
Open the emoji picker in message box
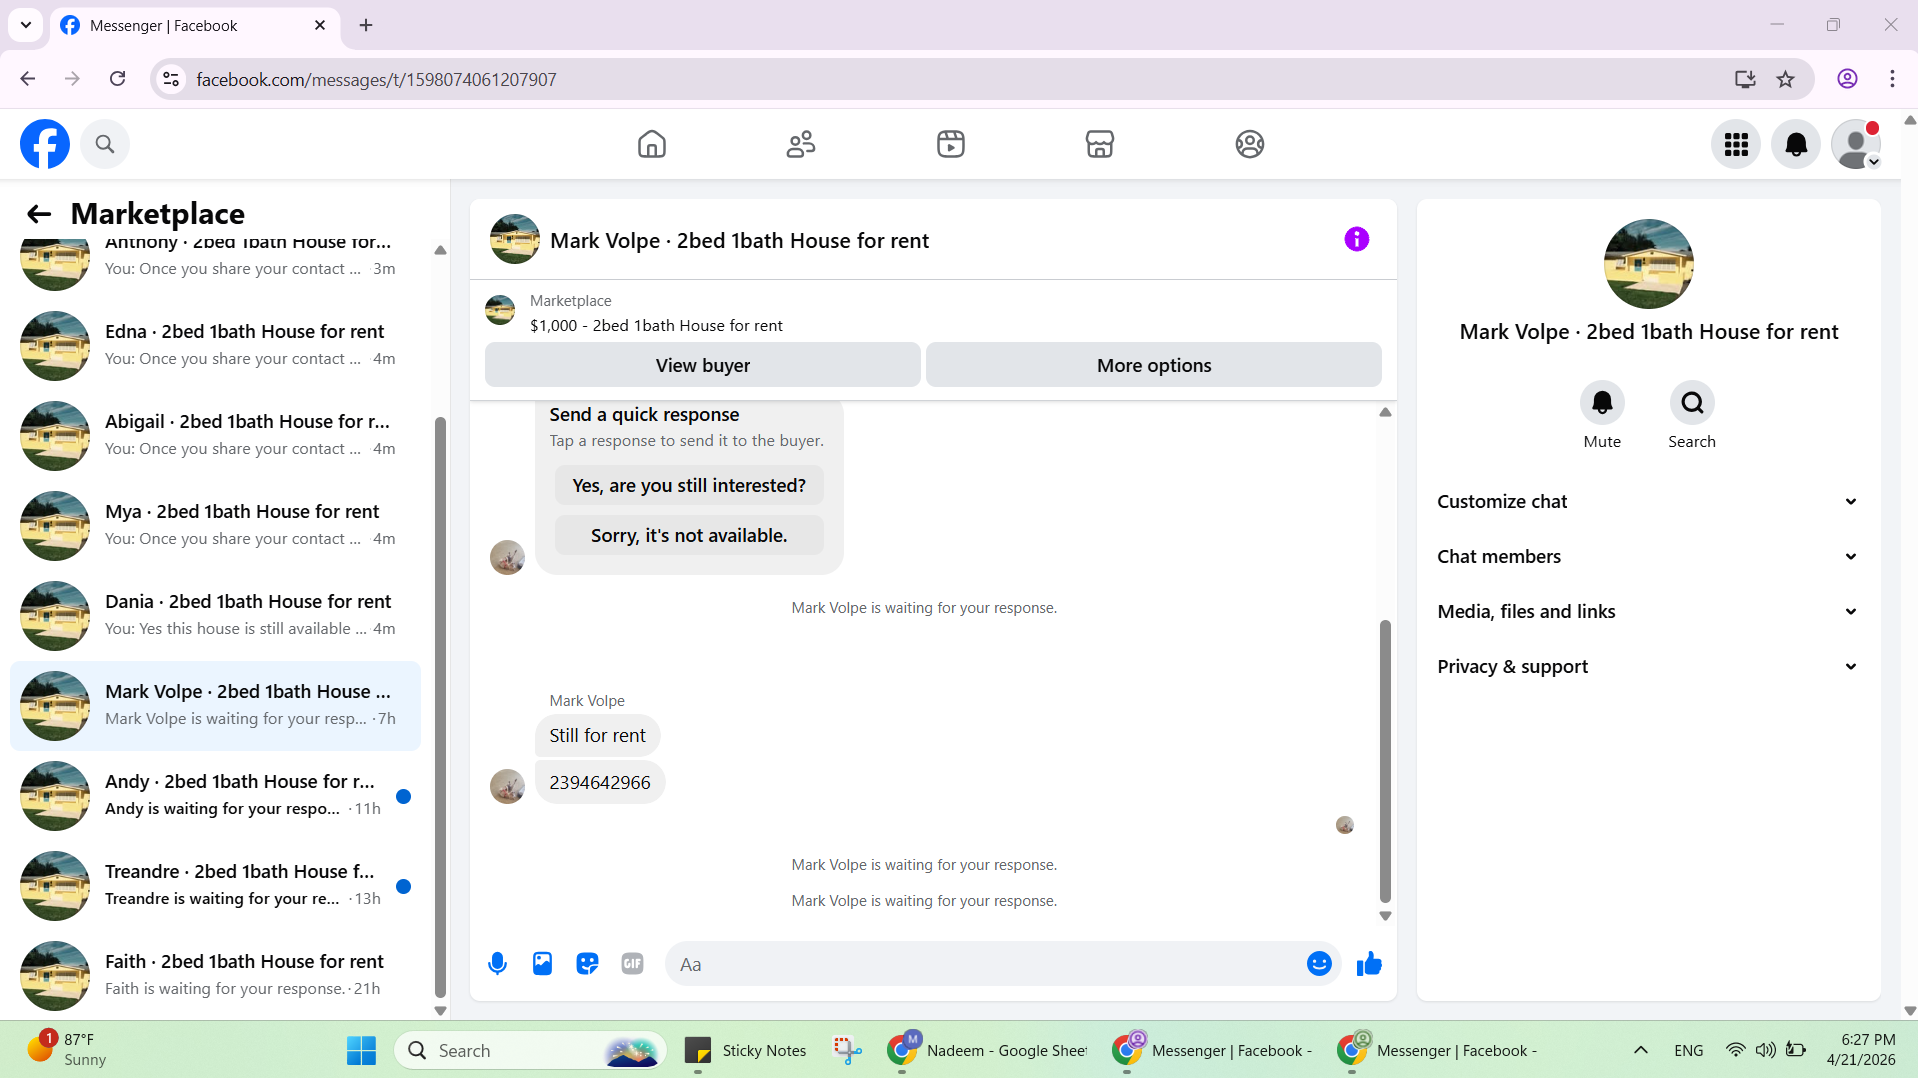[x=1319, y=964]
